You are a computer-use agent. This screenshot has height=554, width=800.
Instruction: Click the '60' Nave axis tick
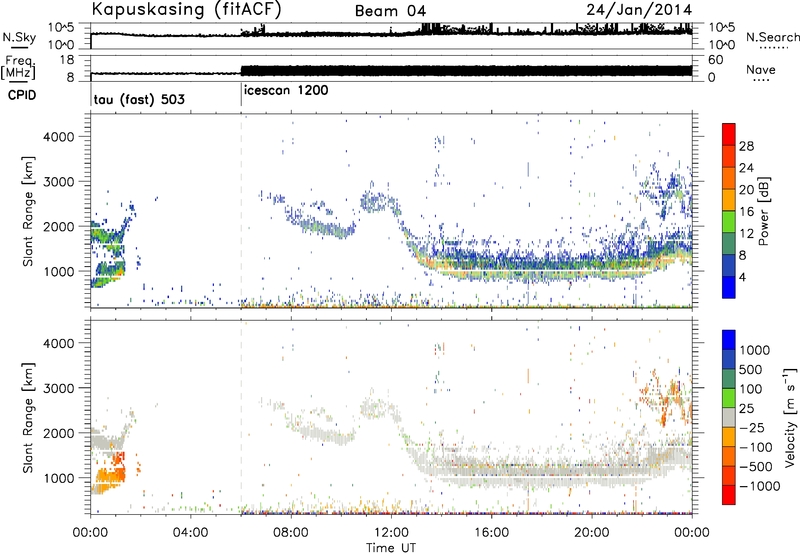tap(716, 60)
